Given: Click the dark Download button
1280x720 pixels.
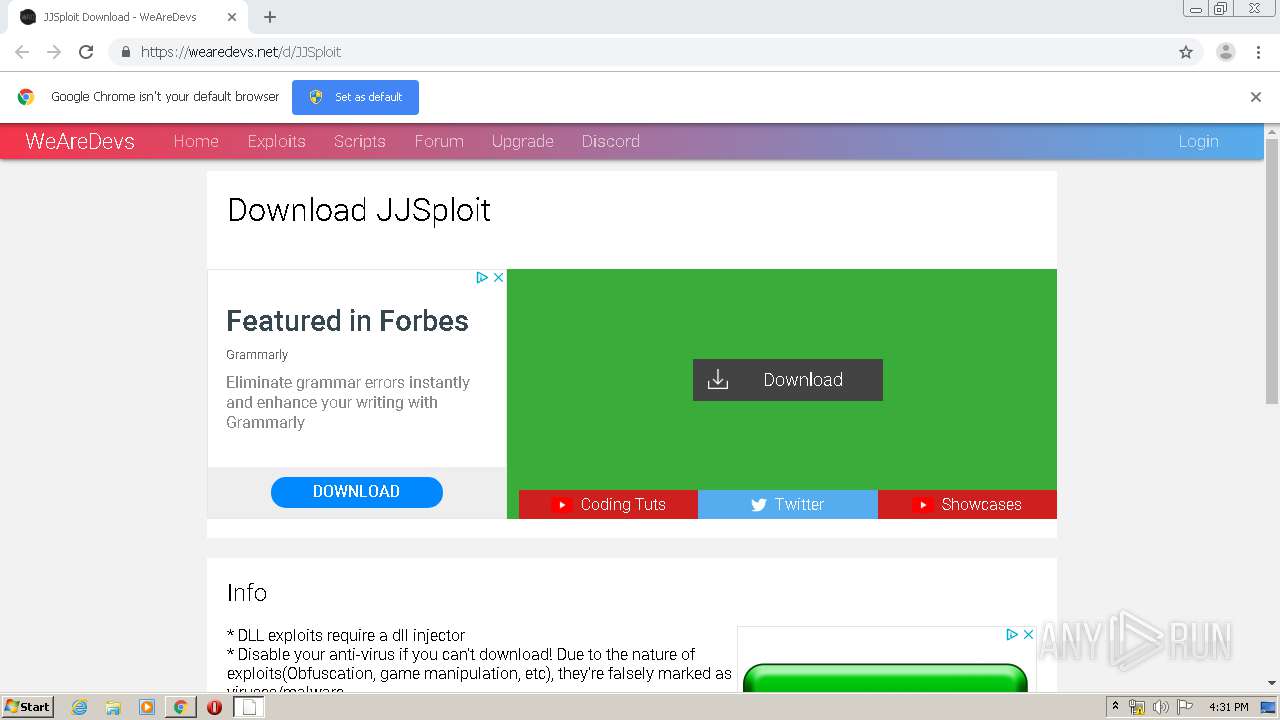Looking at the screenshot, I should (788, 380).
